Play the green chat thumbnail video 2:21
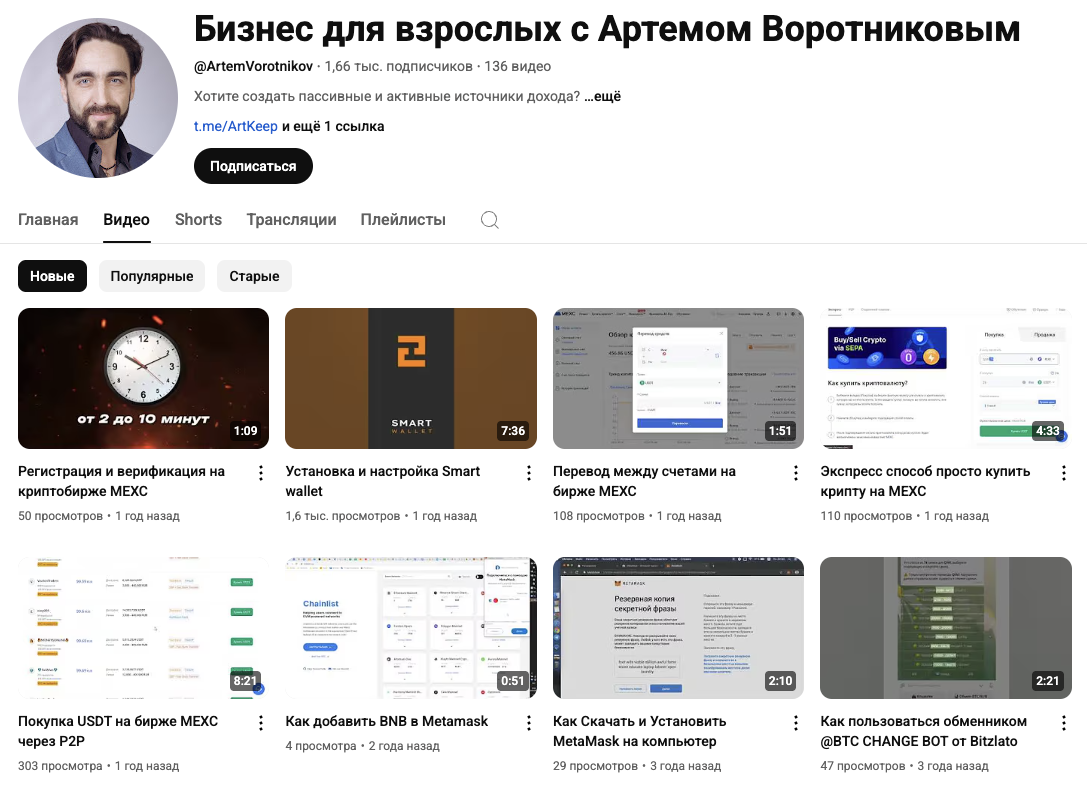Viewport: 1087px width, 792px height. coord(946,628)
